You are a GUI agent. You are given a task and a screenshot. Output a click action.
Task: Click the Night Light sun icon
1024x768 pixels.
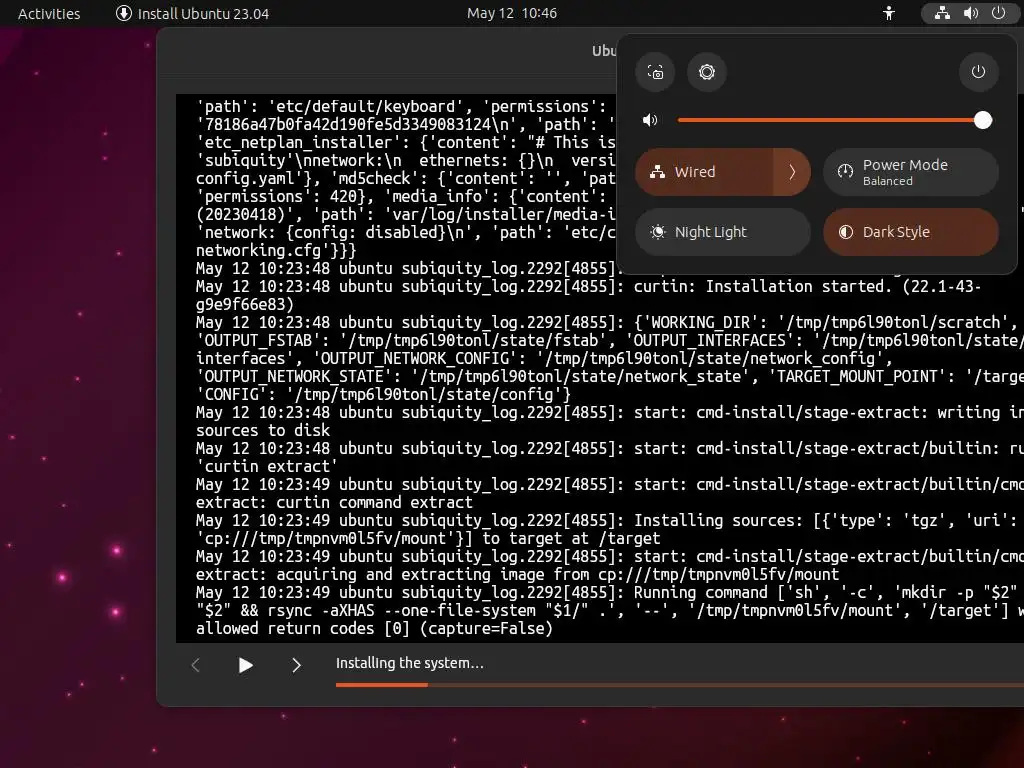point(658,232)
